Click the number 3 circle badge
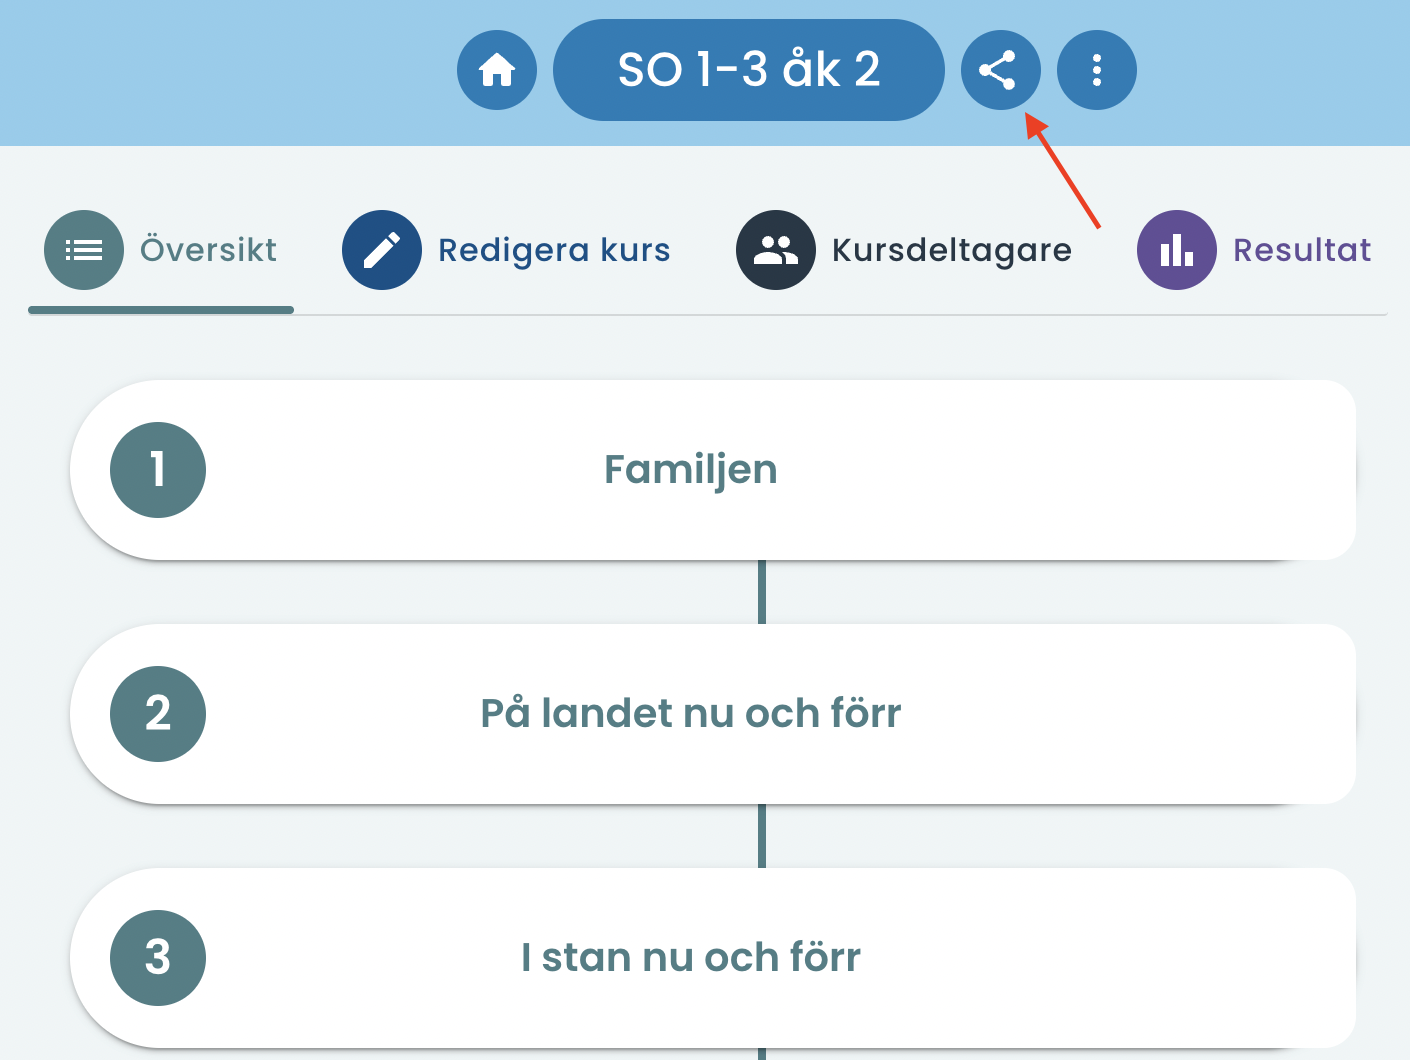This screenshot has width=1410, height=1060. (x=158, y=958)
